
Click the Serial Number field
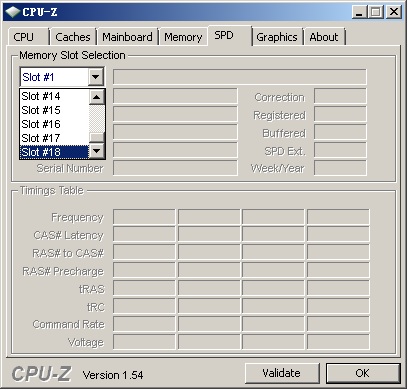tap(175, 168)
